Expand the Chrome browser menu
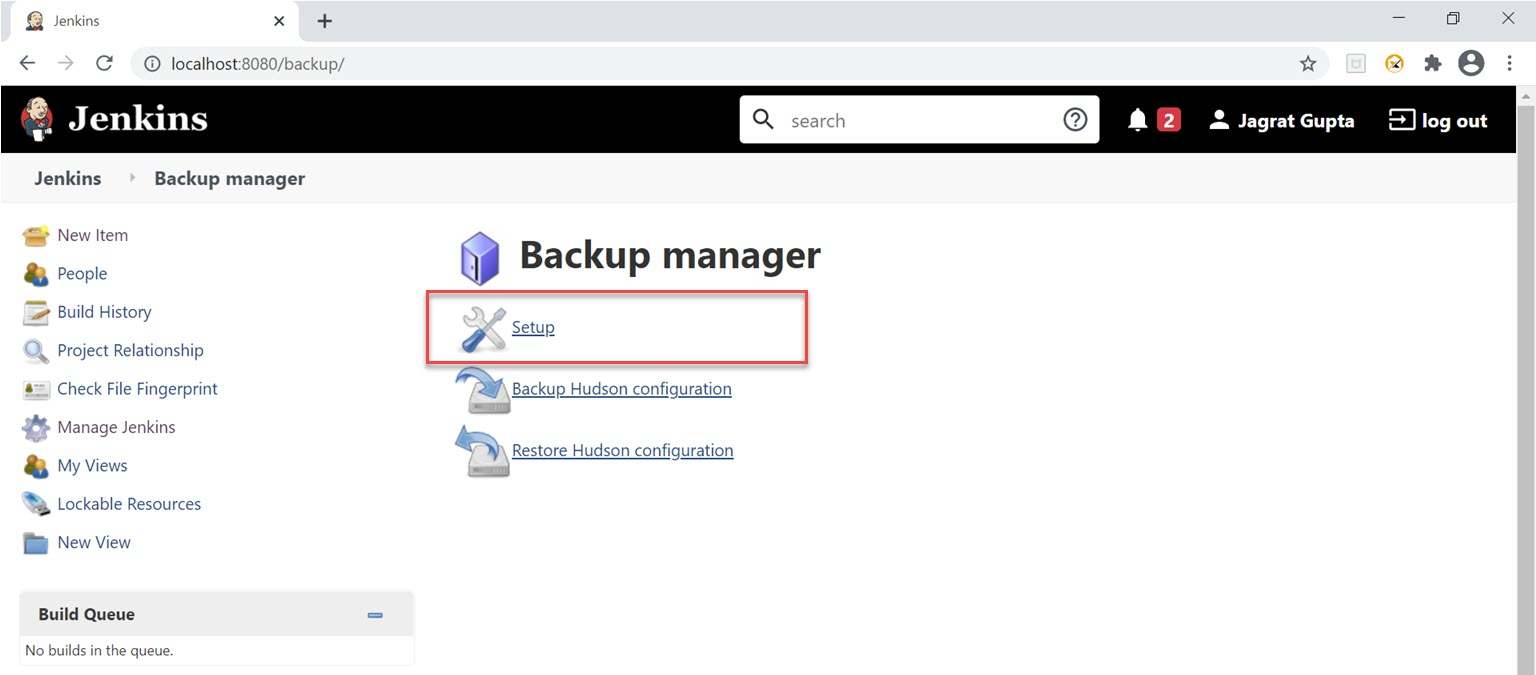The width and height of the screenshot is (1536, 675). 1510,62
